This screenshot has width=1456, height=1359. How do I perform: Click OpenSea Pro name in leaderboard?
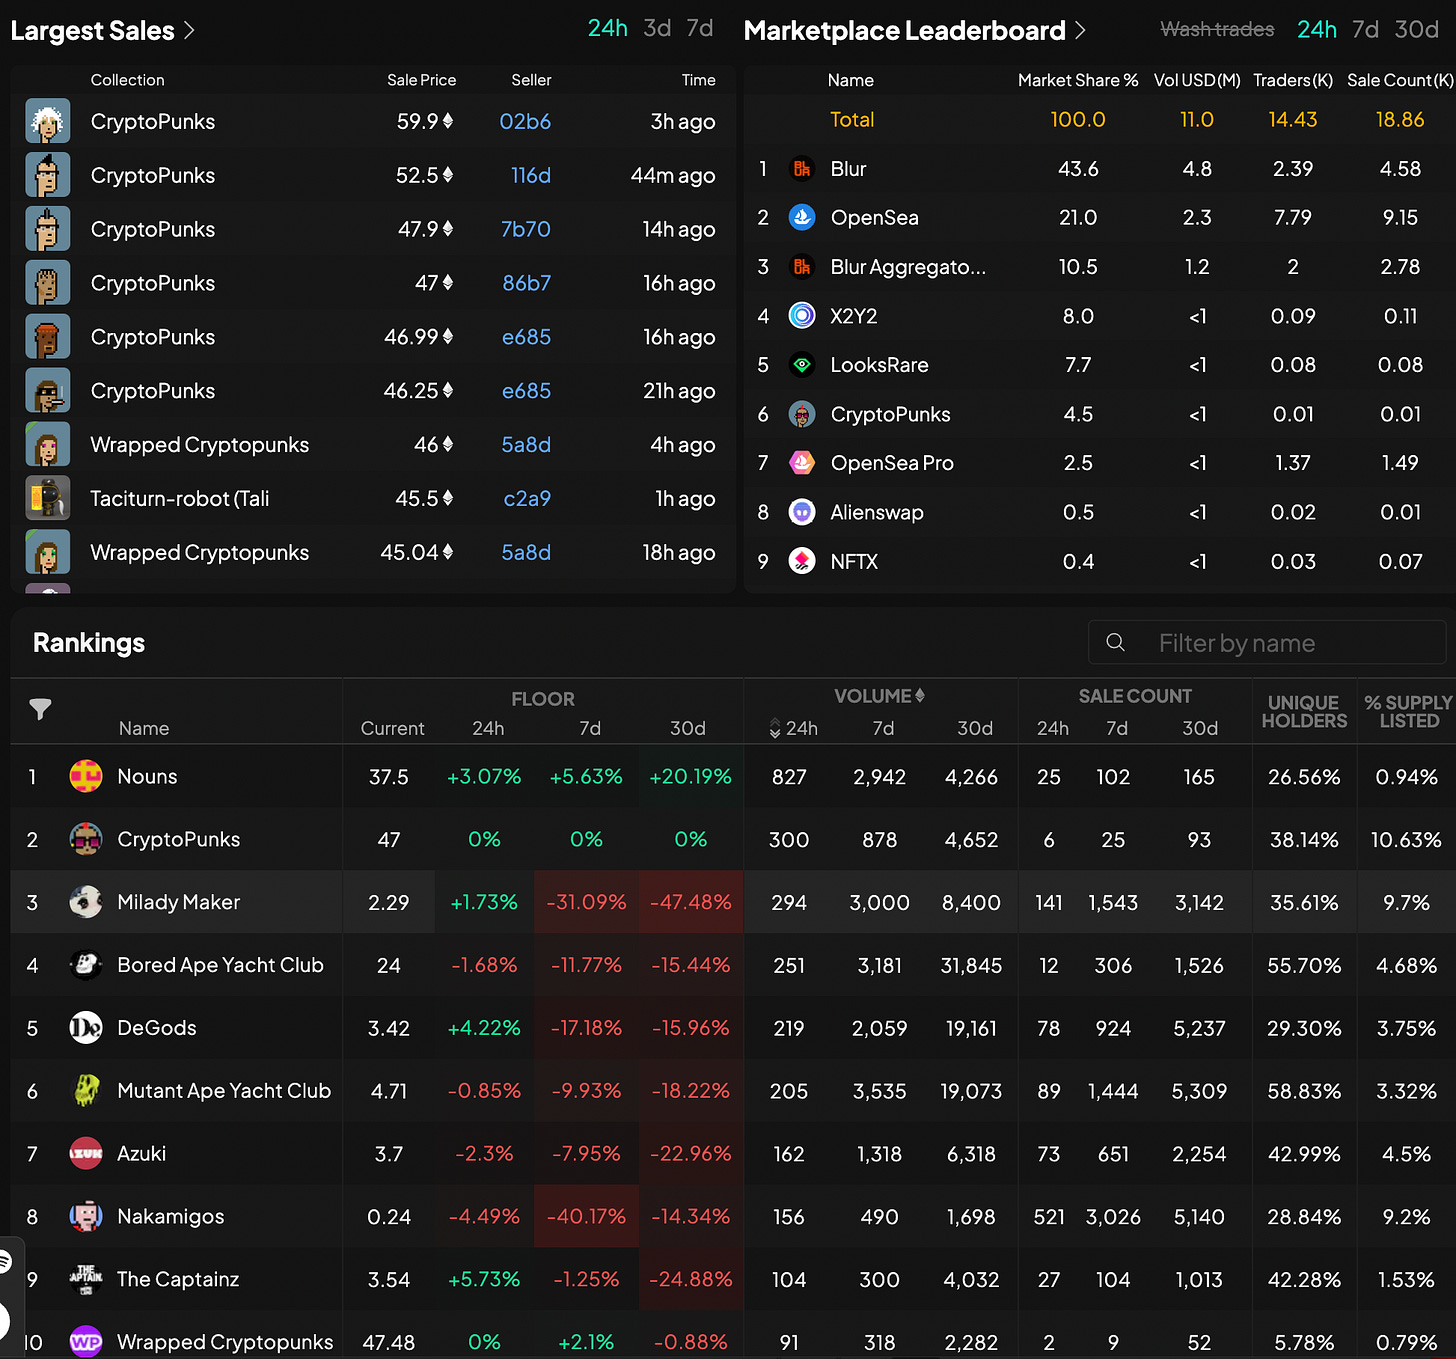coord(892,463)
